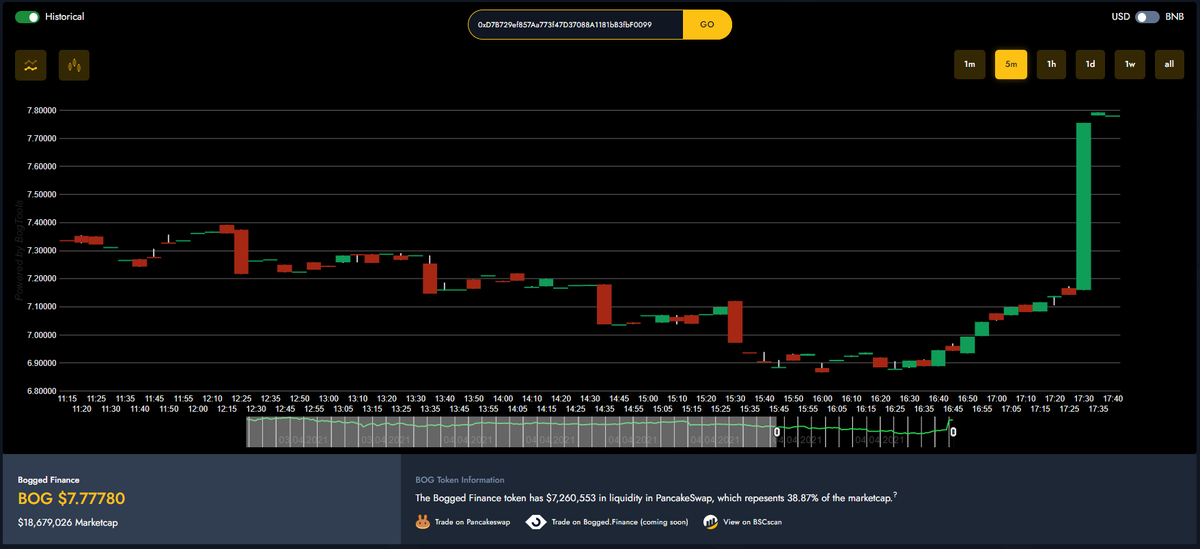The height and width of the screenshot is (549, 1200).
Task: Select the line chart view icon
Action: pos(30,65)
